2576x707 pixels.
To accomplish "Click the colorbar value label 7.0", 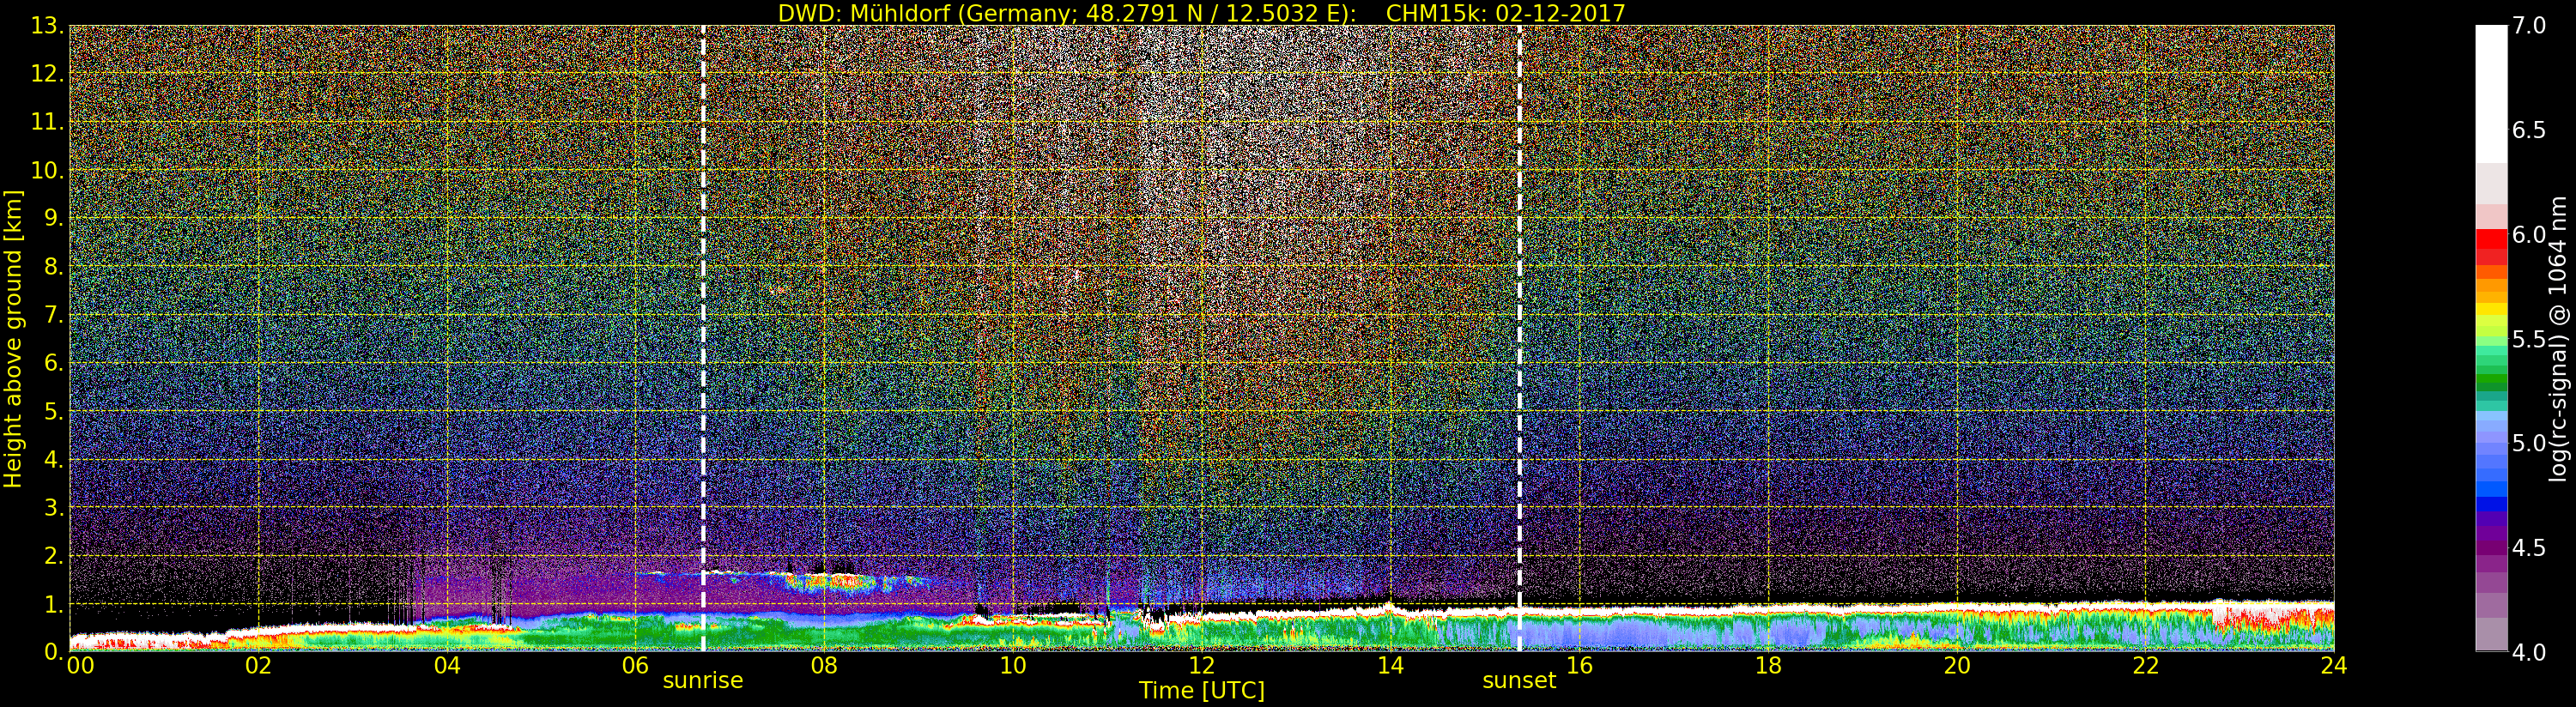I will [2529, 26].
